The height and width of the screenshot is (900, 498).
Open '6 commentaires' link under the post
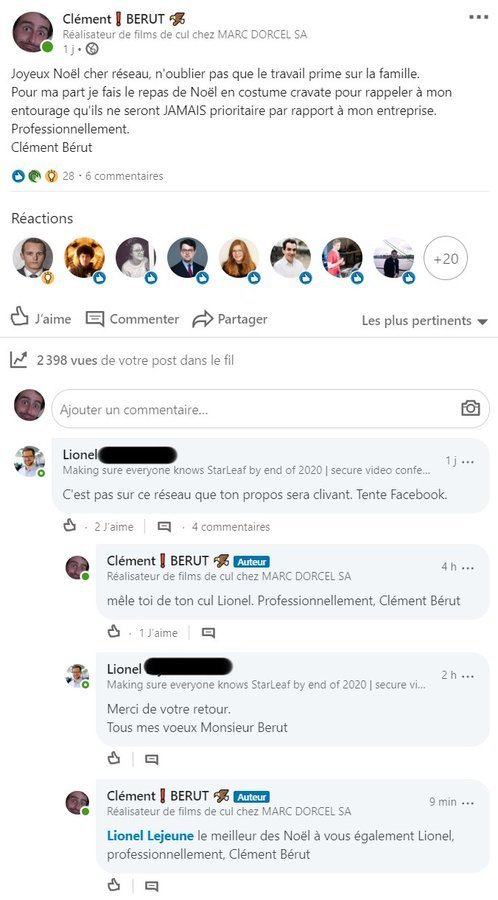click(x=124, y=176)
